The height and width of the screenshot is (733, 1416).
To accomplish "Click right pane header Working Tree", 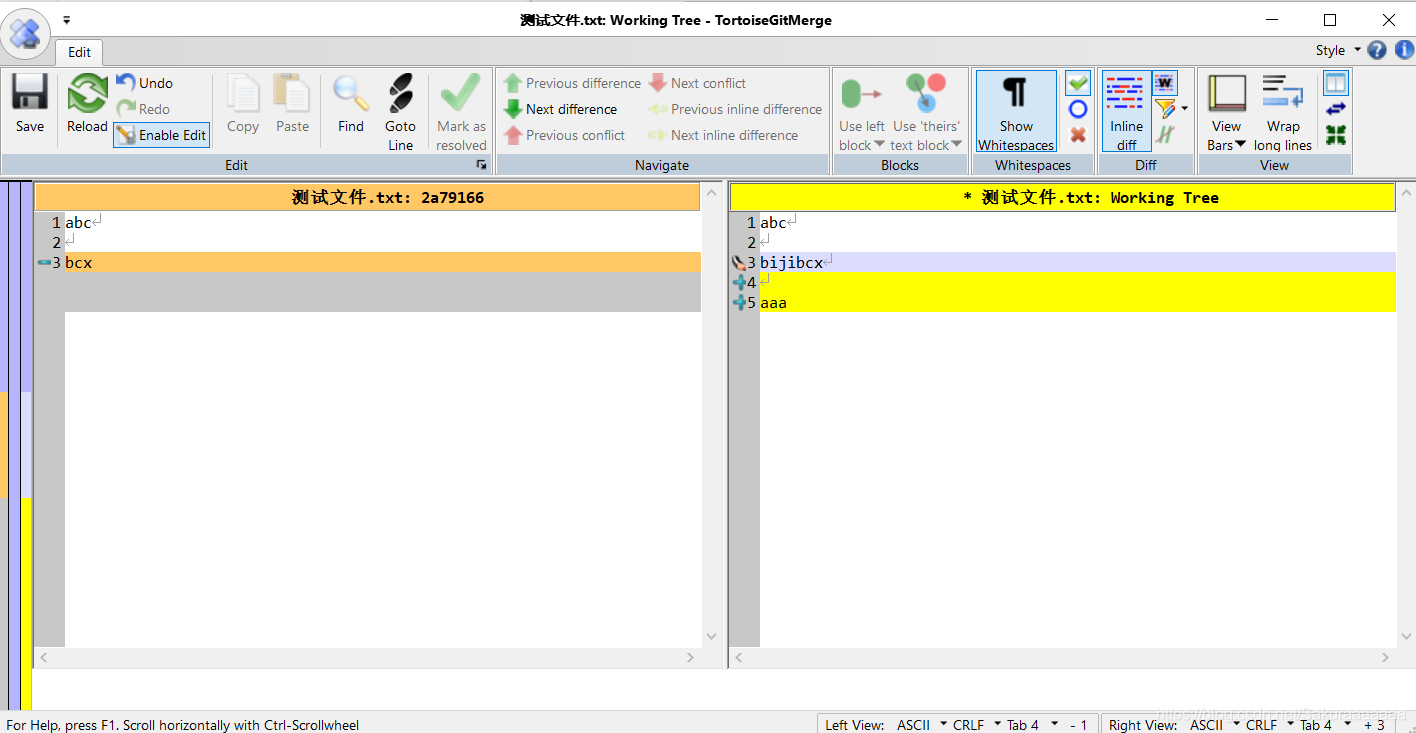I will click(x=1062, y=197).
